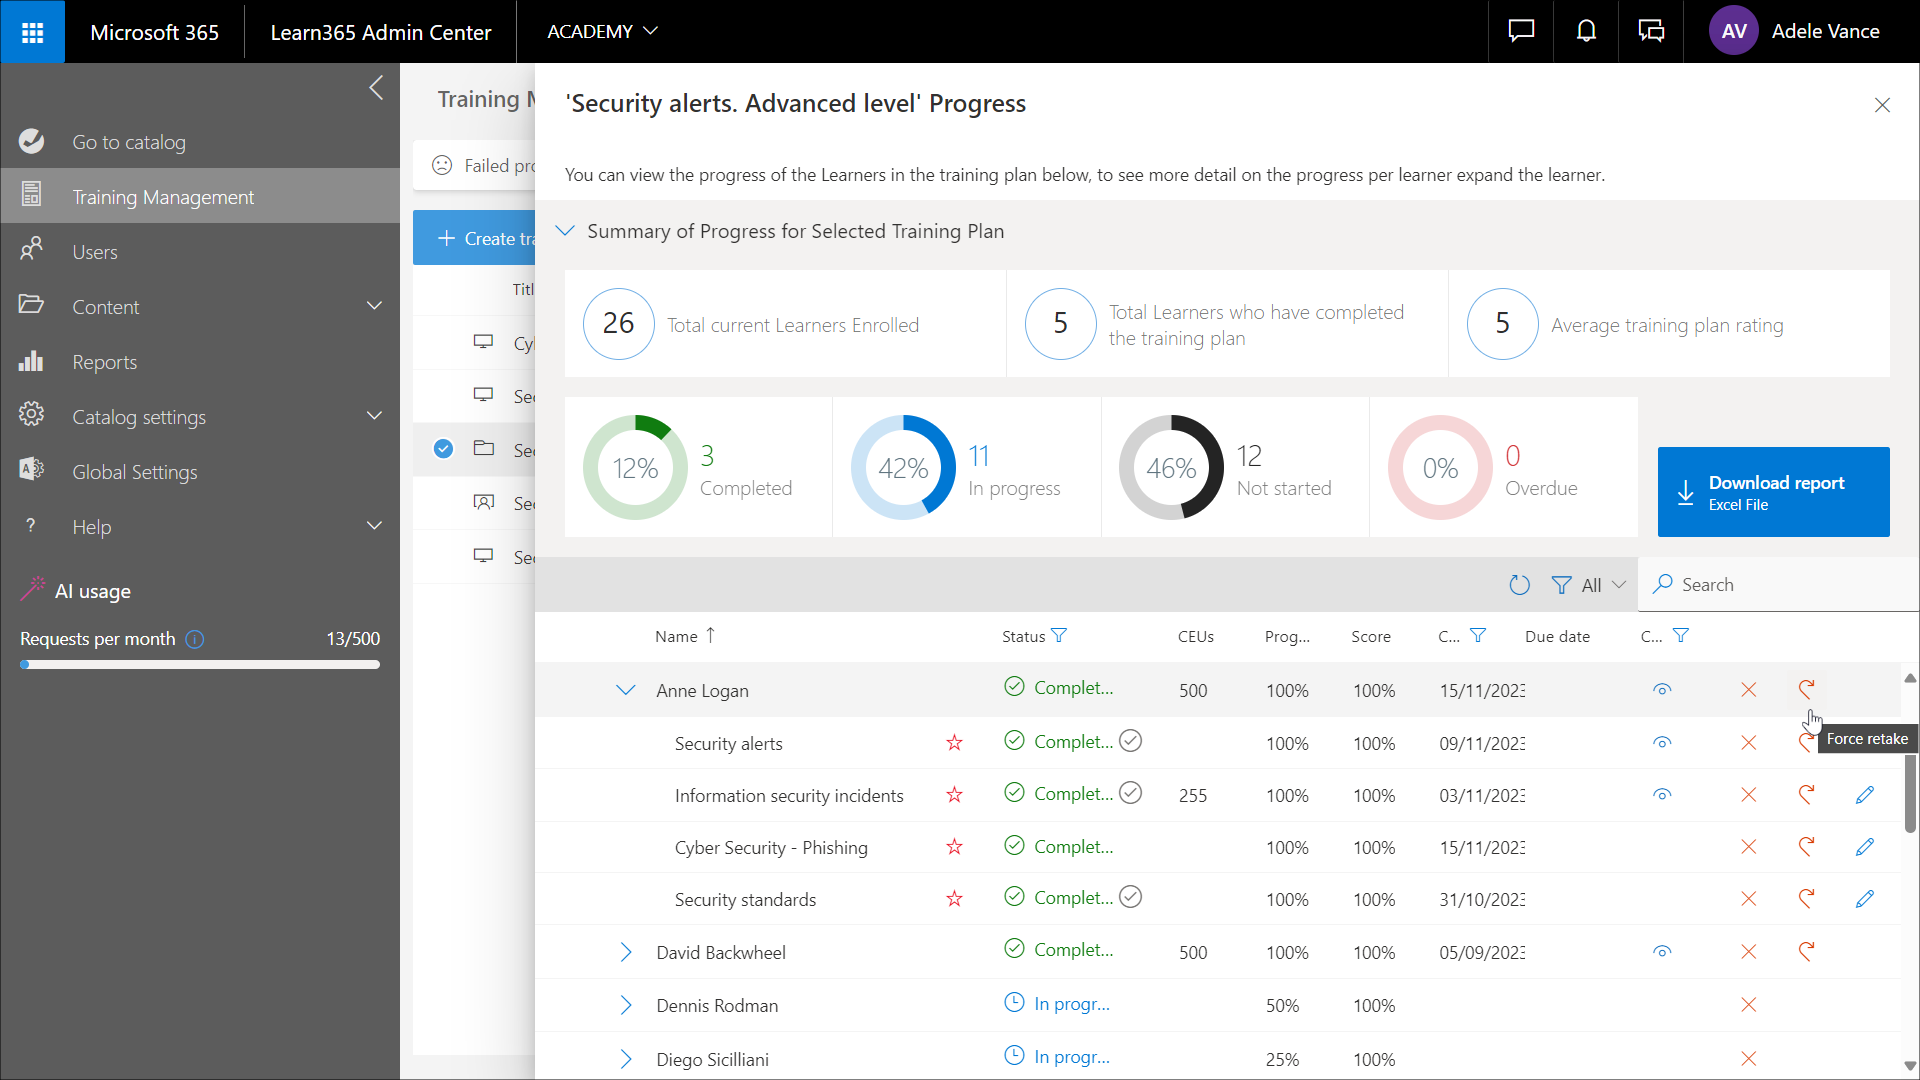The width and height of the screenshot is (1920, 1080).
Task: Click edit pencil for Information security incidents
Action: [x=1864, y=795]
